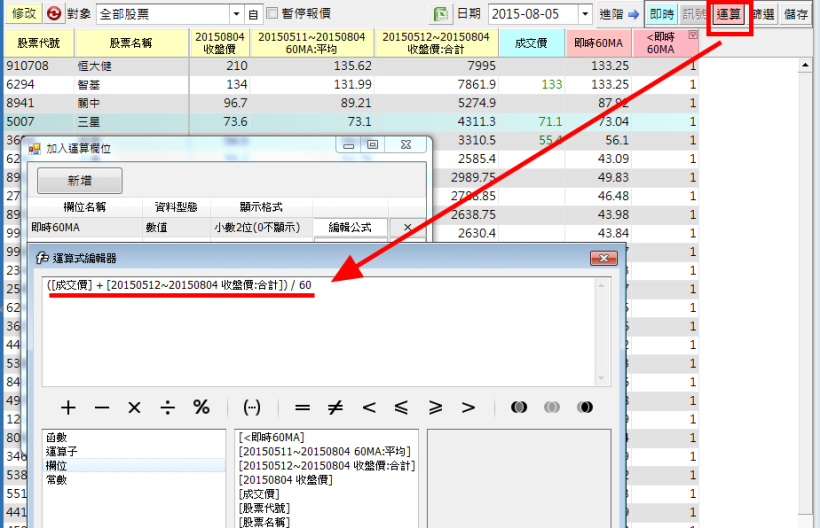The height and width of the screenshot is (528, 820).
Task: Delete the 即時60MA row with X button
Action: (x=407, y=227)
